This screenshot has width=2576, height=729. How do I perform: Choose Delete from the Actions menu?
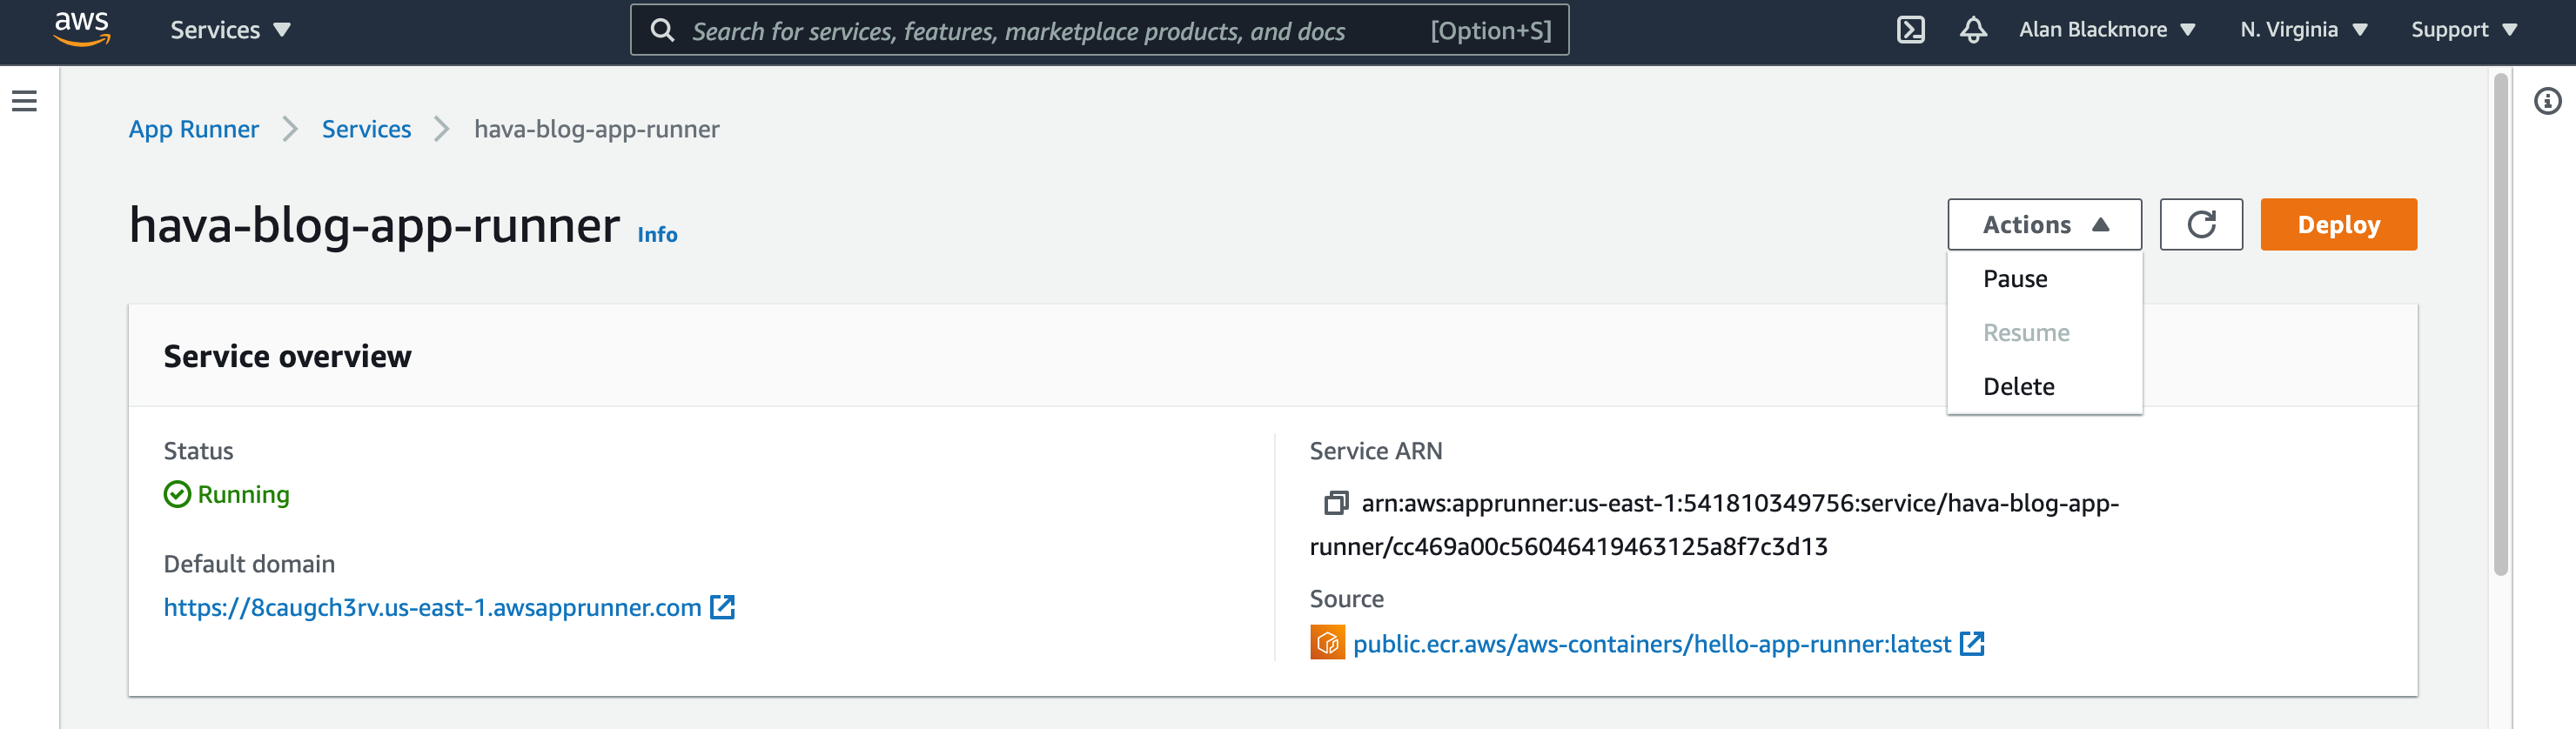coord(2044,387)
